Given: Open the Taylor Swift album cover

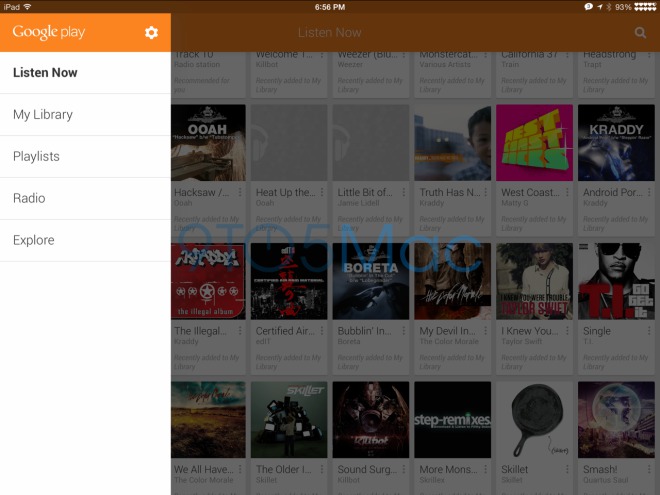Looking at the screenshot, I should coord(535,281).
